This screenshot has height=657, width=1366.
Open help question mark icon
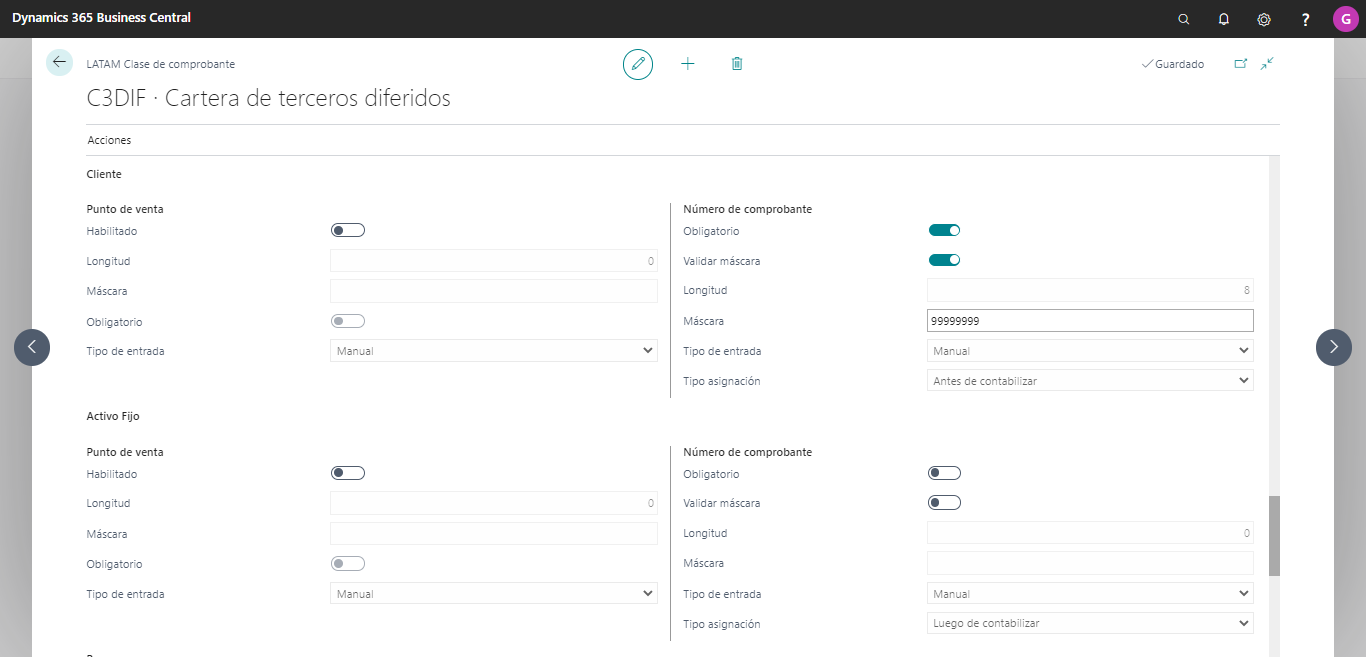(1305, 19)
